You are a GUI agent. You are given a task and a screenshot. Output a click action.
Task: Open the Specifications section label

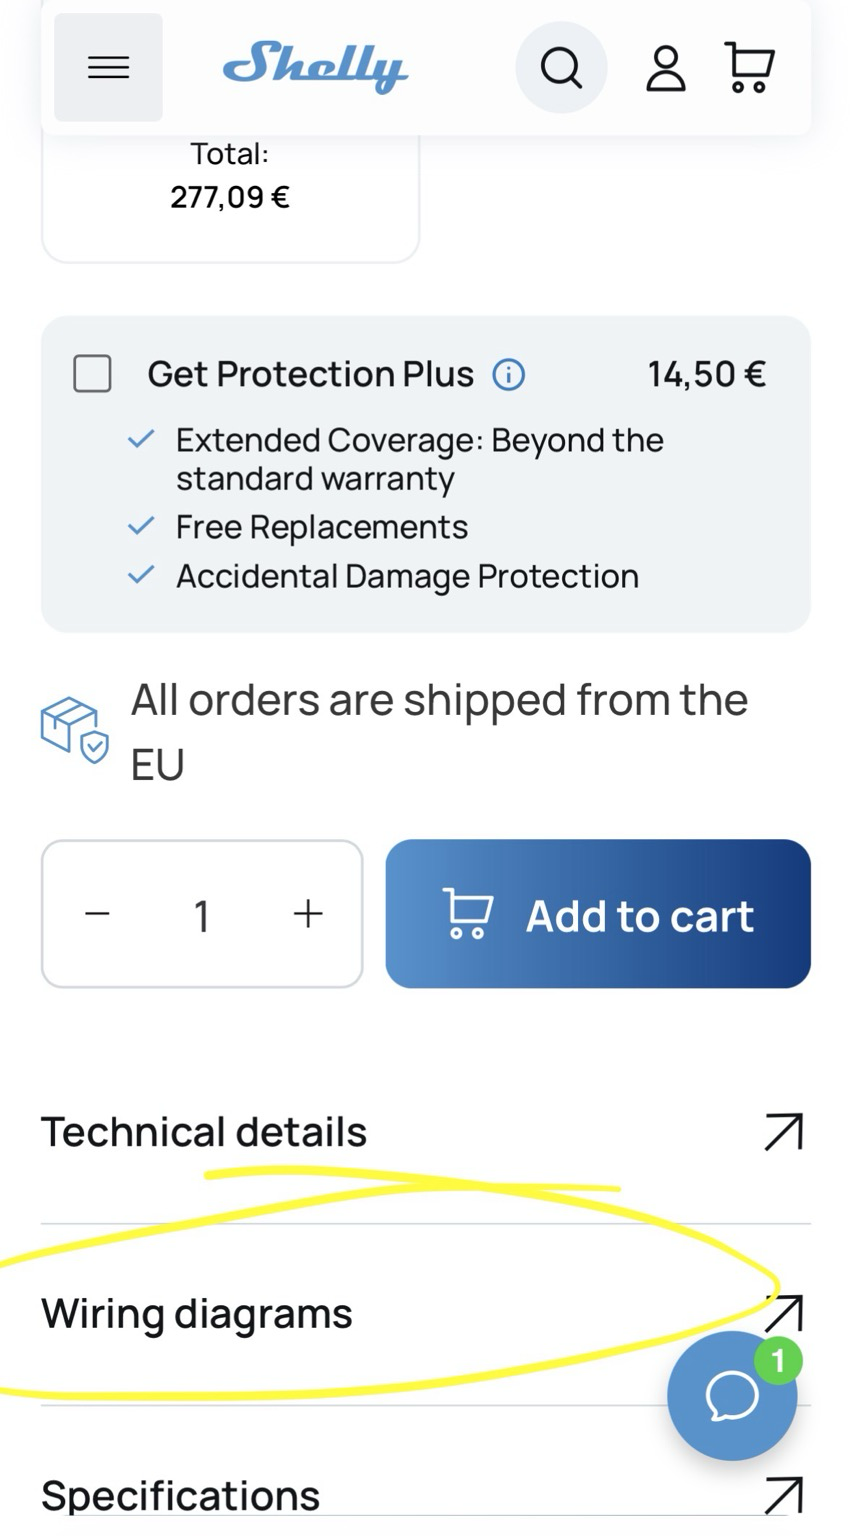(x=181, y=1496)
